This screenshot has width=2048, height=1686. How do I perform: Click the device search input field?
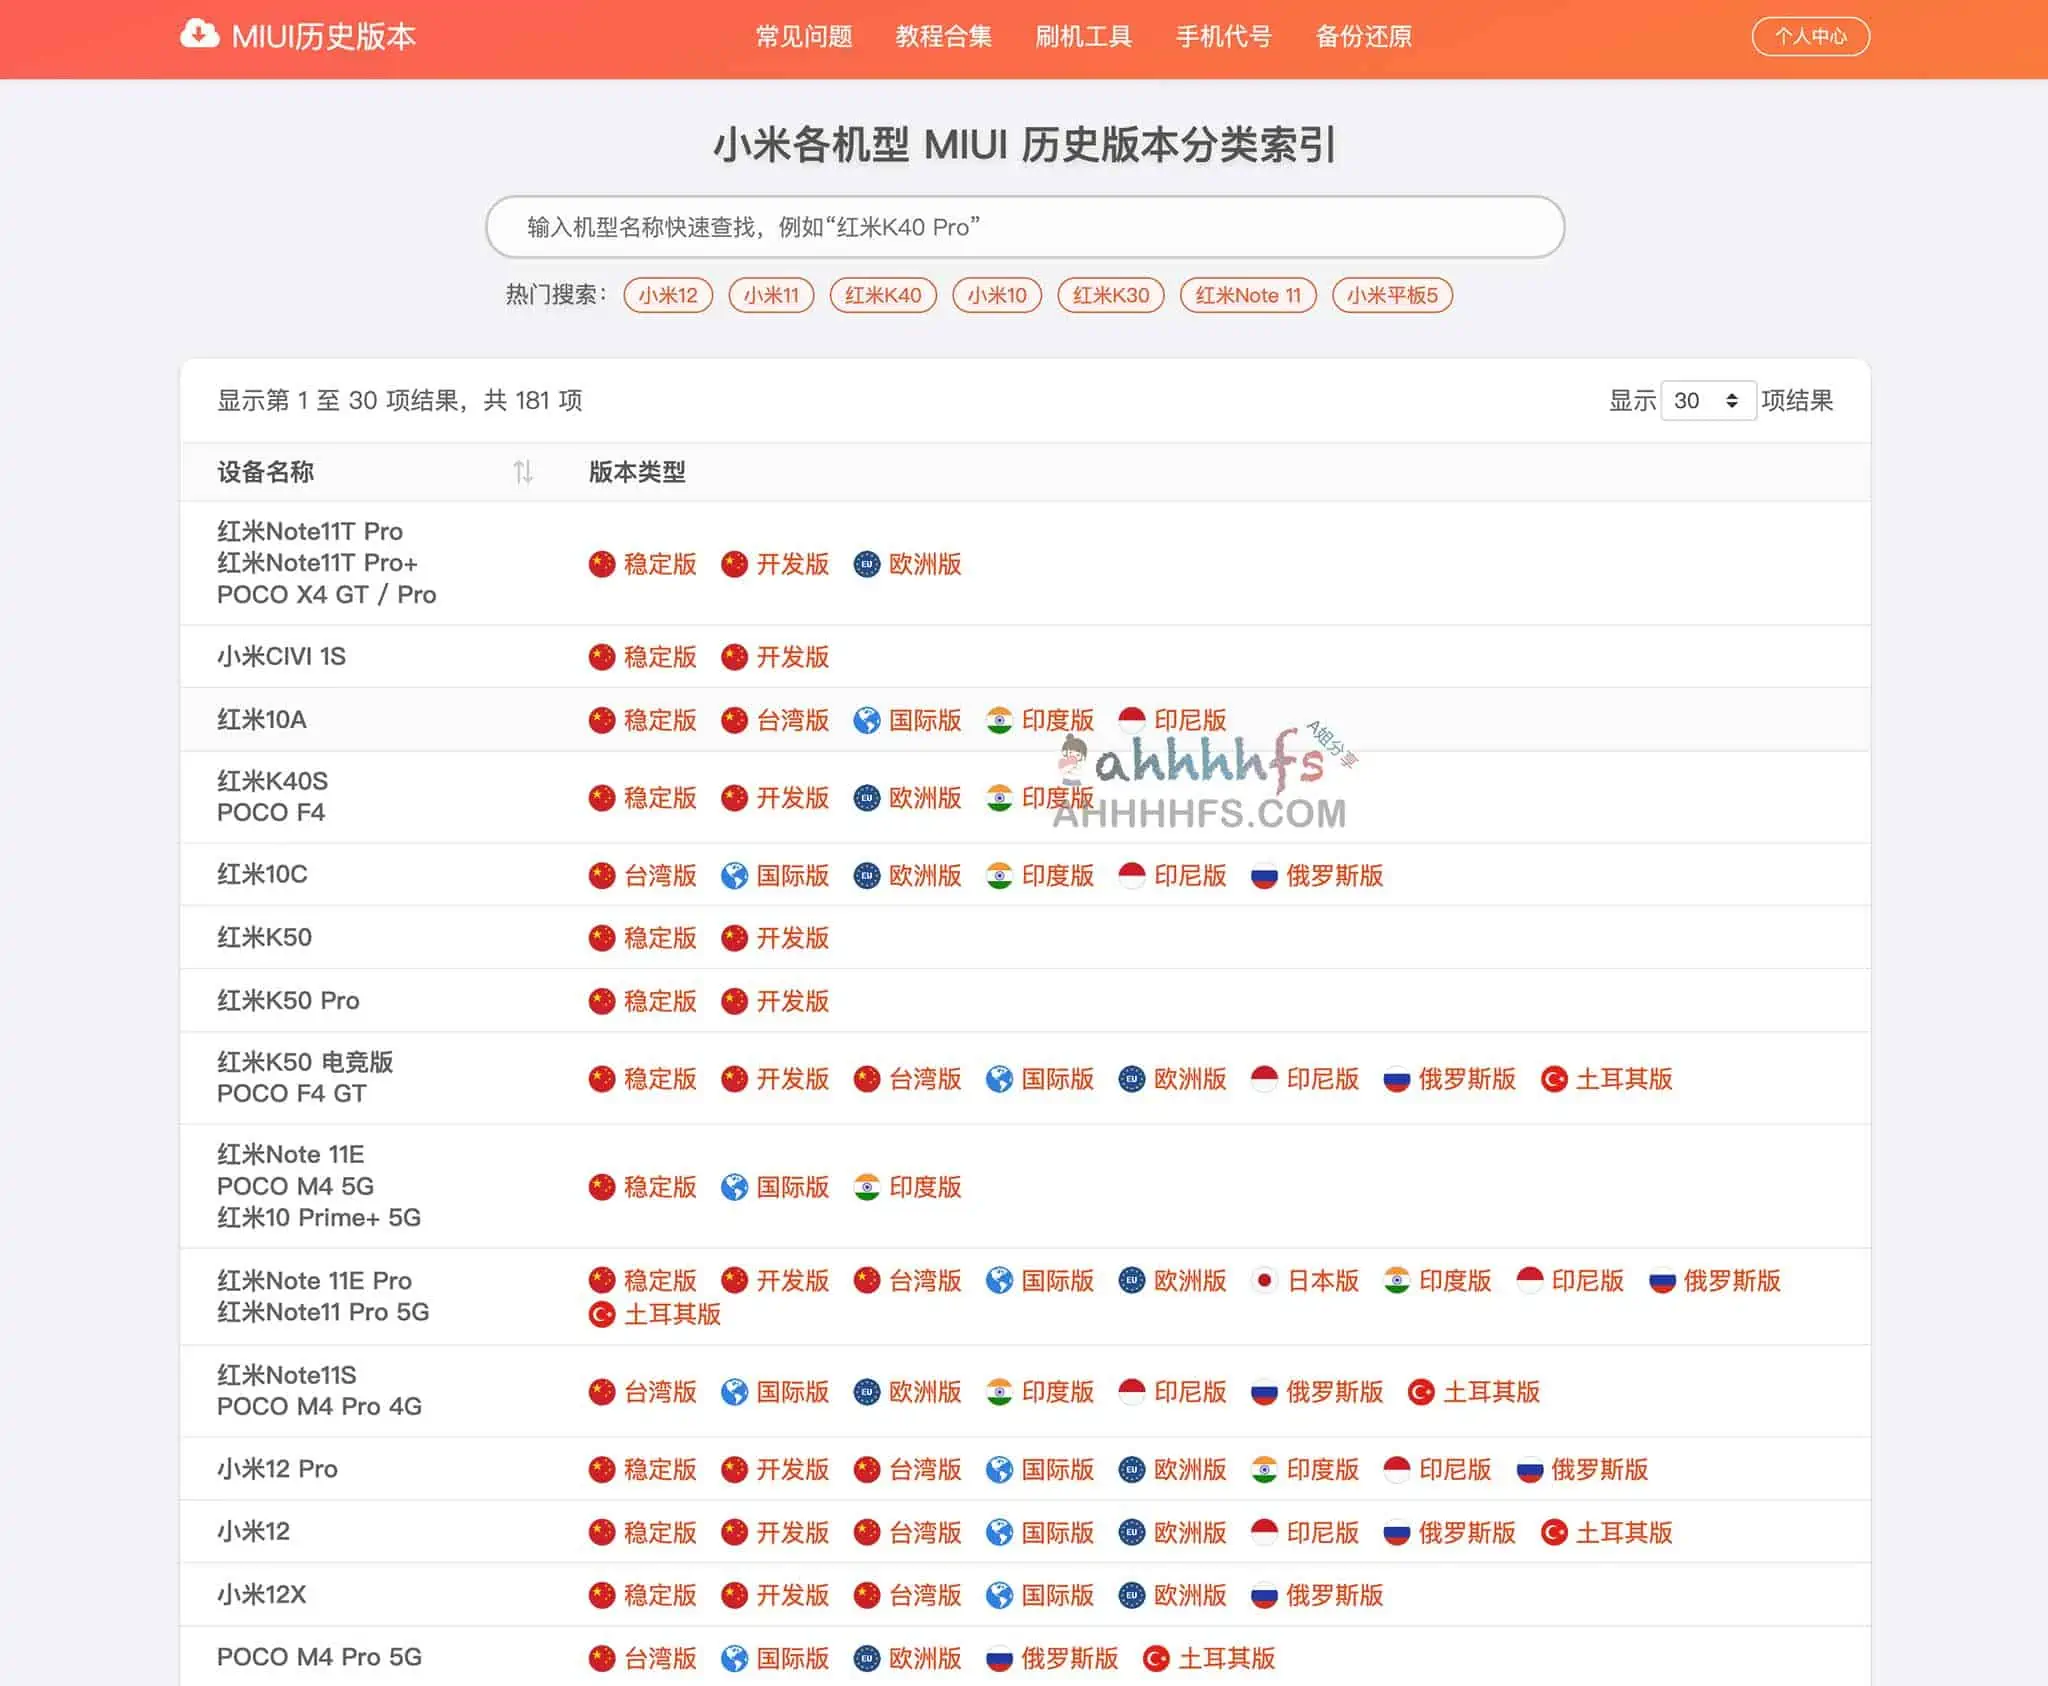(x=1024, y=227)
